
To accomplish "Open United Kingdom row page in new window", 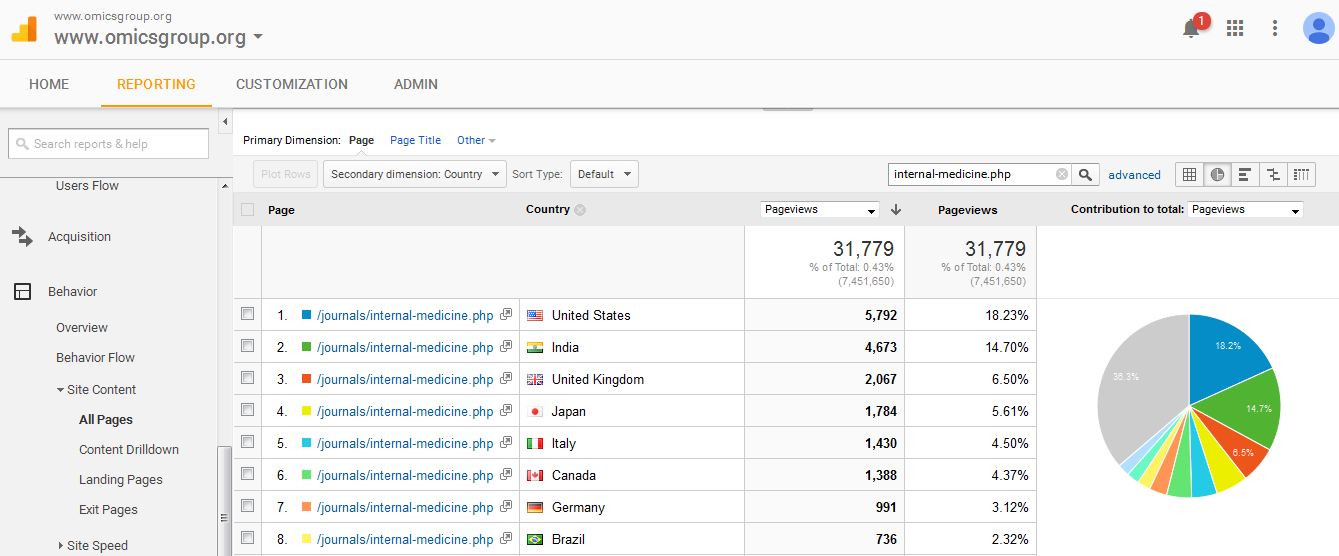I will pyautogui.click(x=506, y=378).
